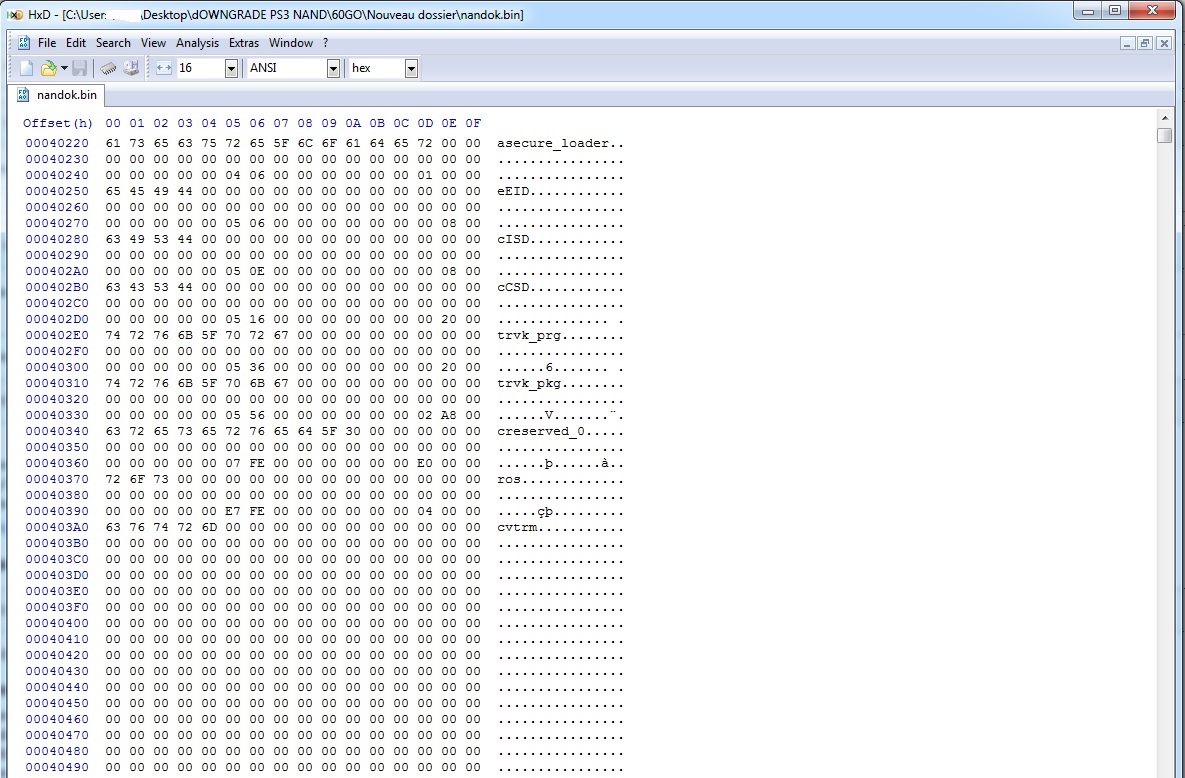Open the Analysis menu

(x=197, y=43)
